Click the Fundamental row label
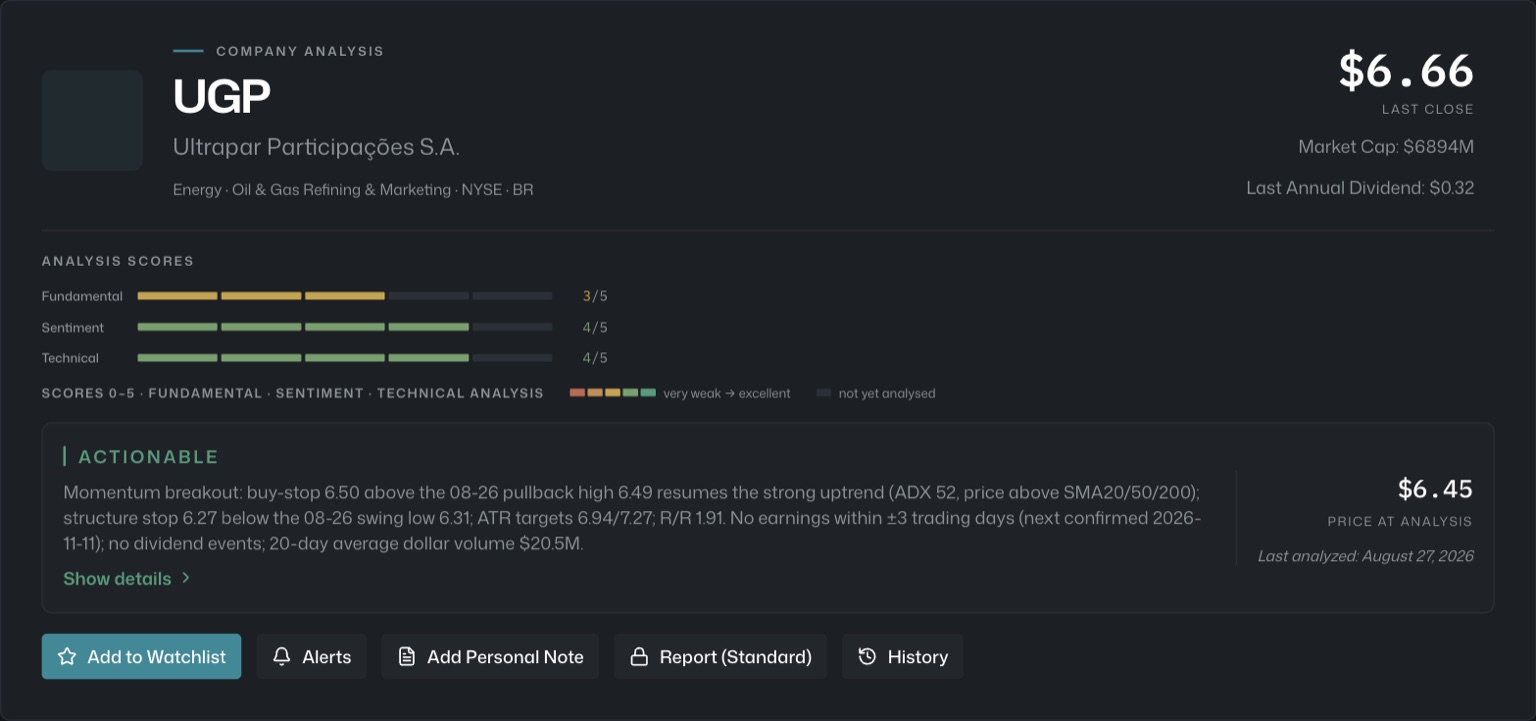 (x=82, y=296)
